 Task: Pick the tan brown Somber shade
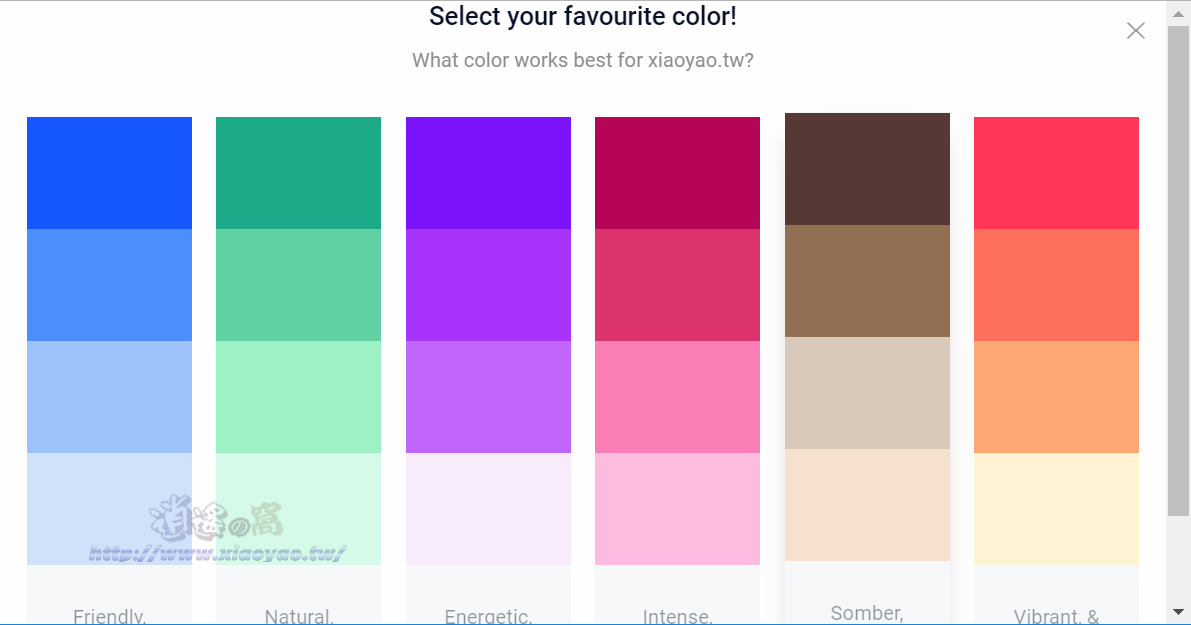pos(867,281)
